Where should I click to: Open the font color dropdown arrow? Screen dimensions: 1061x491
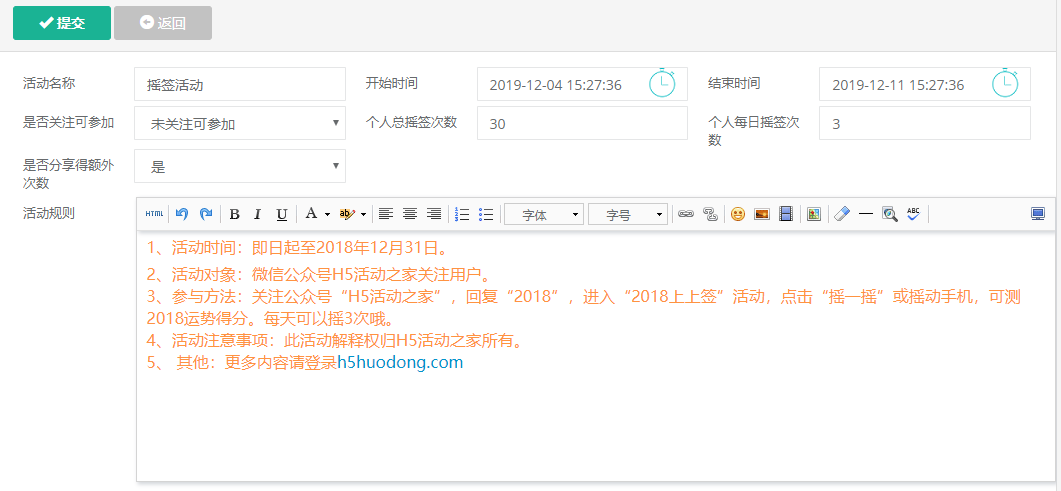tap(327, 214)
